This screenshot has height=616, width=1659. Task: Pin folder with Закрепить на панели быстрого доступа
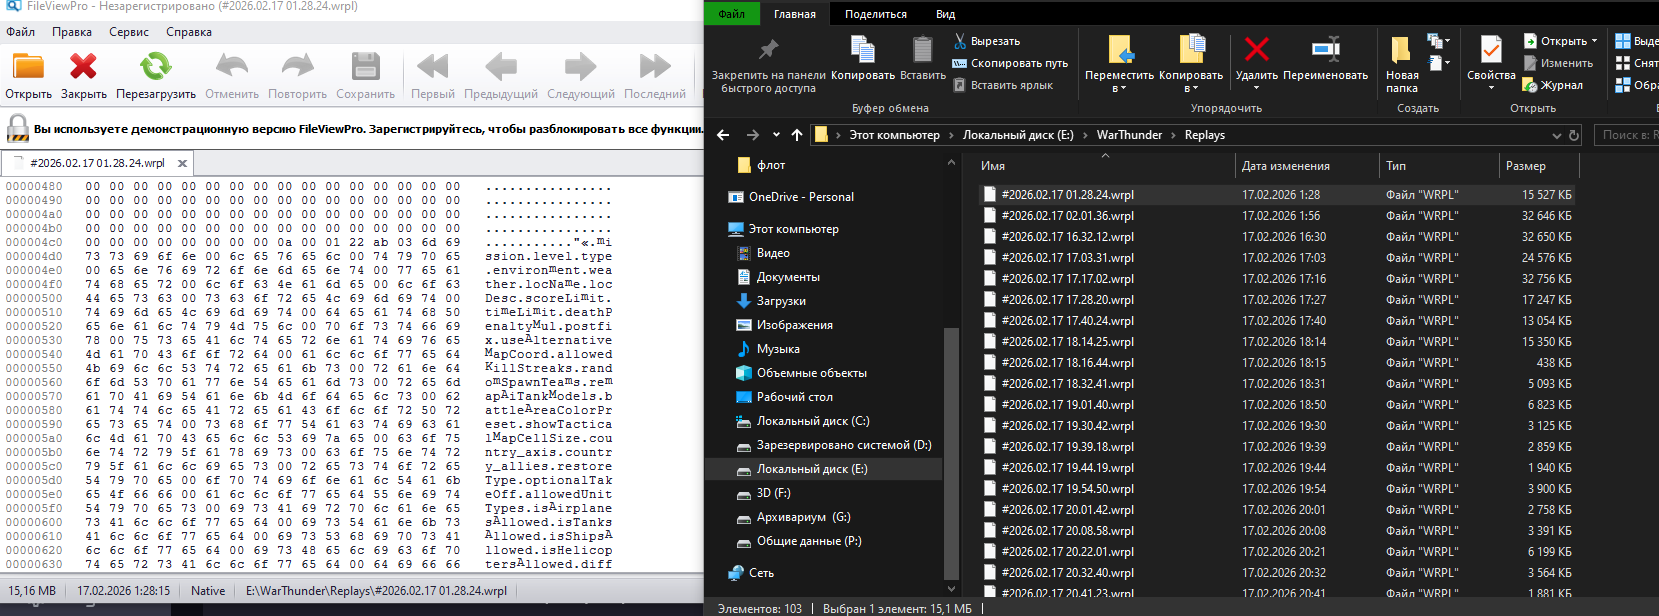(768, 50)
